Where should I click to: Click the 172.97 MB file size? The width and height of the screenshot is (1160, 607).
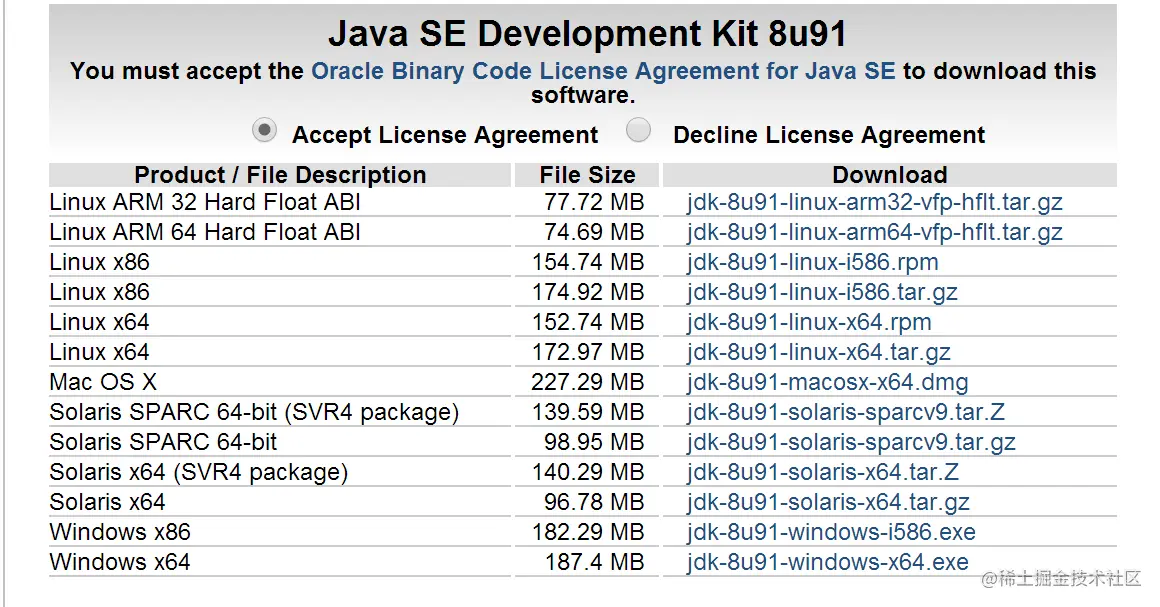(x=588, y=352)
